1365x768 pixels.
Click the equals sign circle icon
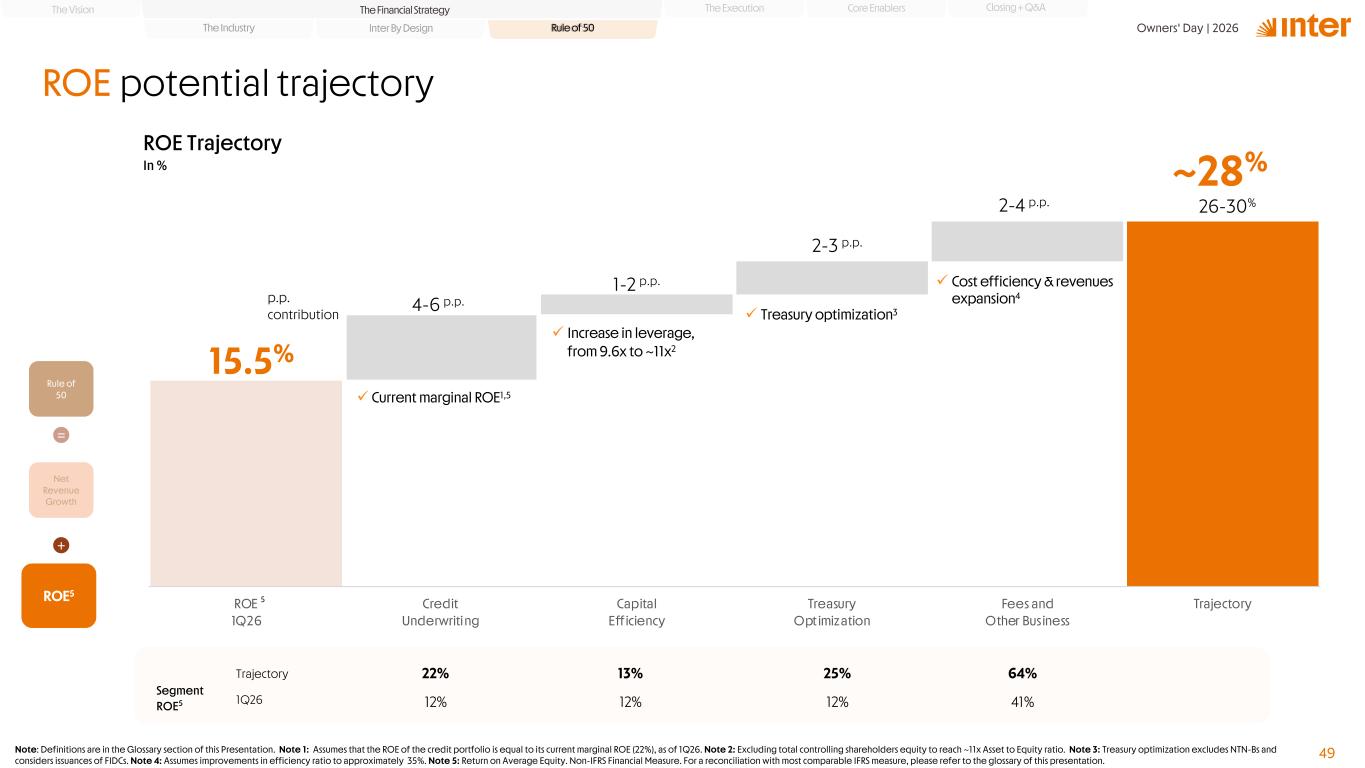coord(61,436)
